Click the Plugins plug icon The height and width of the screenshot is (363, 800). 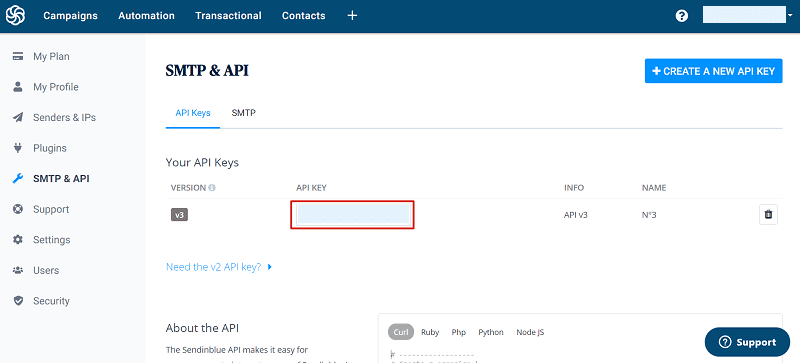pos(18,148)
